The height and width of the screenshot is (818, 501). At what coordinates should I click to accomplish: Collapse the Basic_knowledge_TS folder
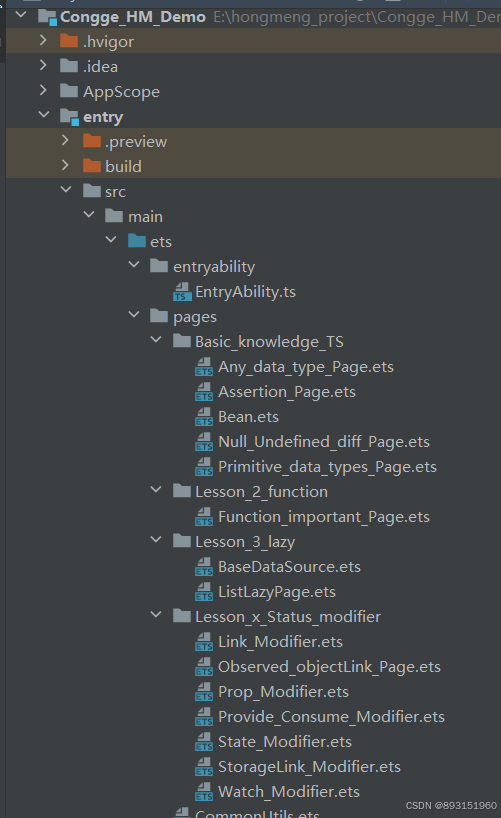coord(156,340)
